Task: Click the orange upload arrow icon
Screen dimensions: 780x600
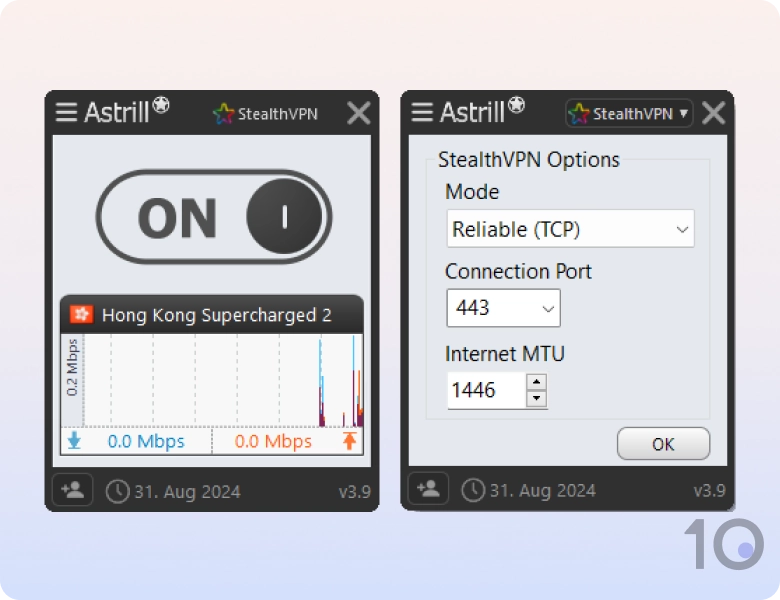Action: tap(349, 441)
